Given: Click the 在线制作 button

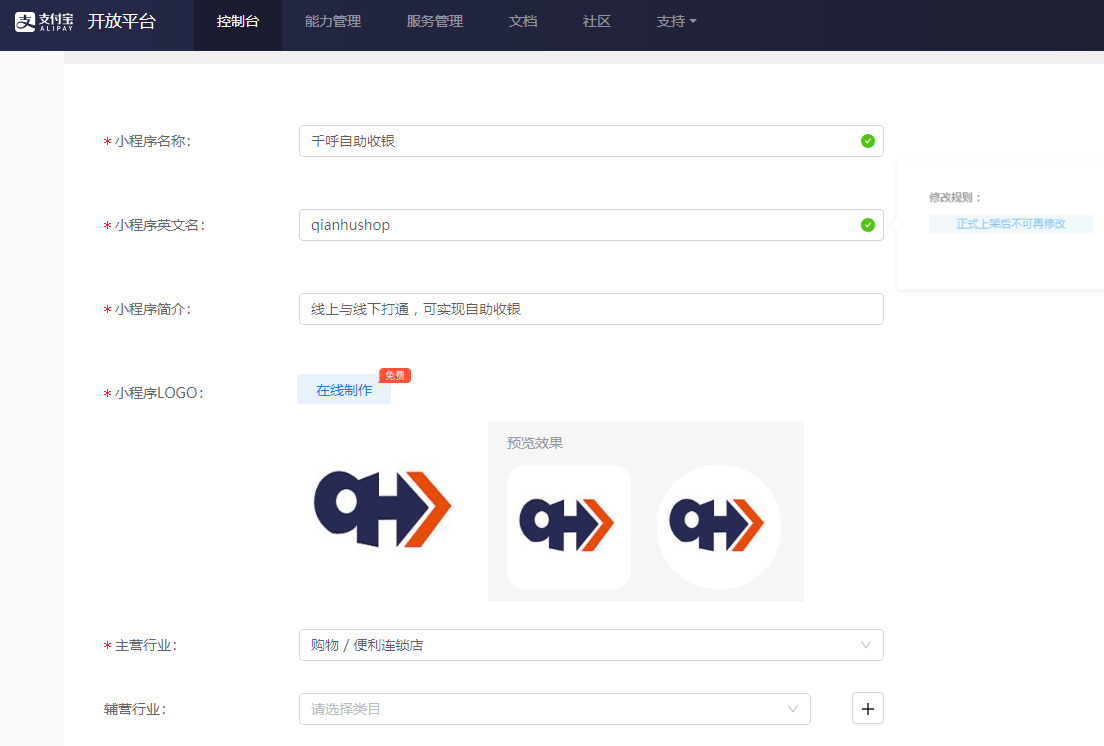Looking at the screenshot, I should point(344,390).
